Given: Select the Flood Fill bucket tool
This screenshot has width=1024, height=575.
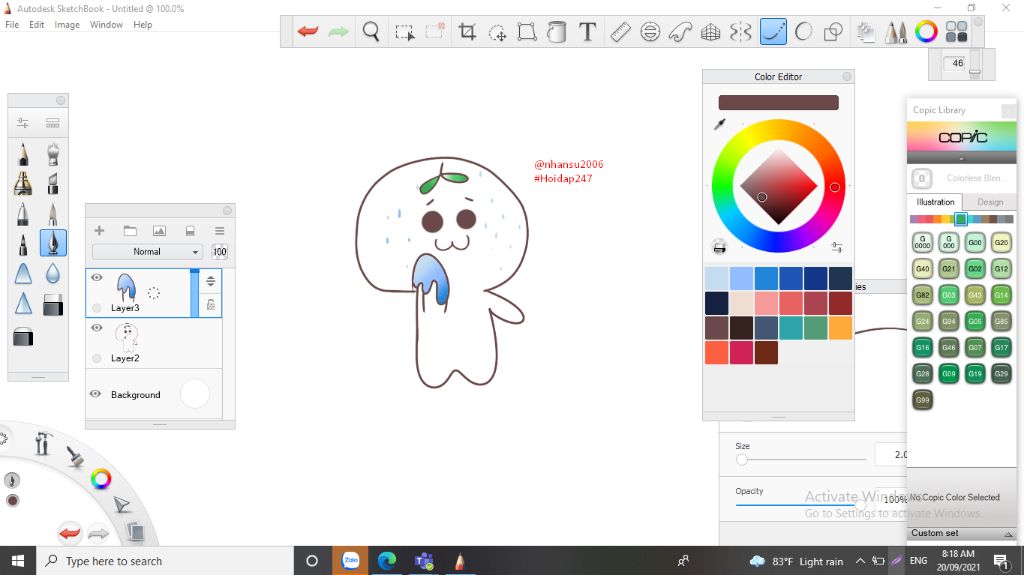Looking at the screenshot, I should pos(556,31).
